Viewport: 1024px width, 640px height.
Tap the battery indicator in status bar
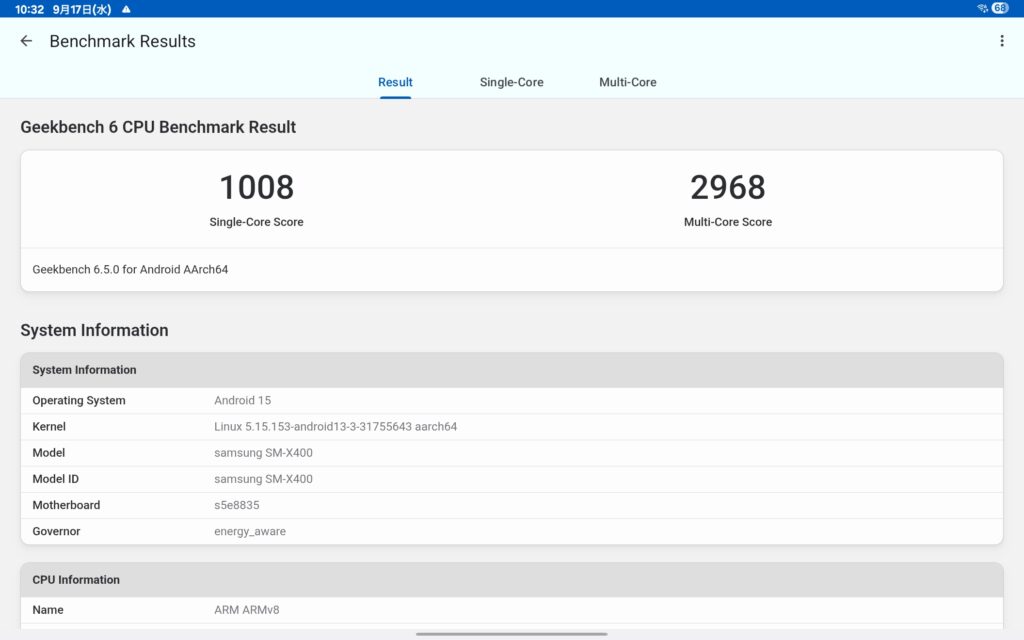tap(1000, 8)
